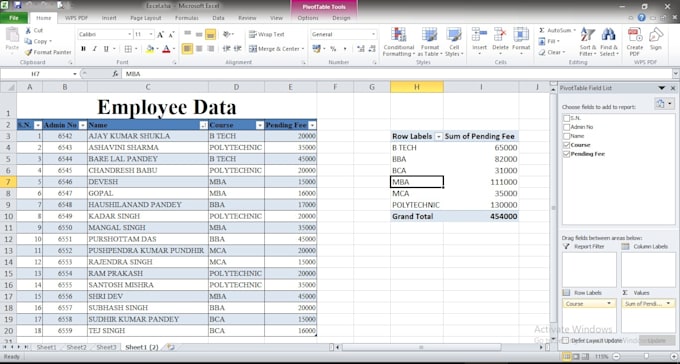Open the File tab
680x364 pixels.
(x=14, y=18)
